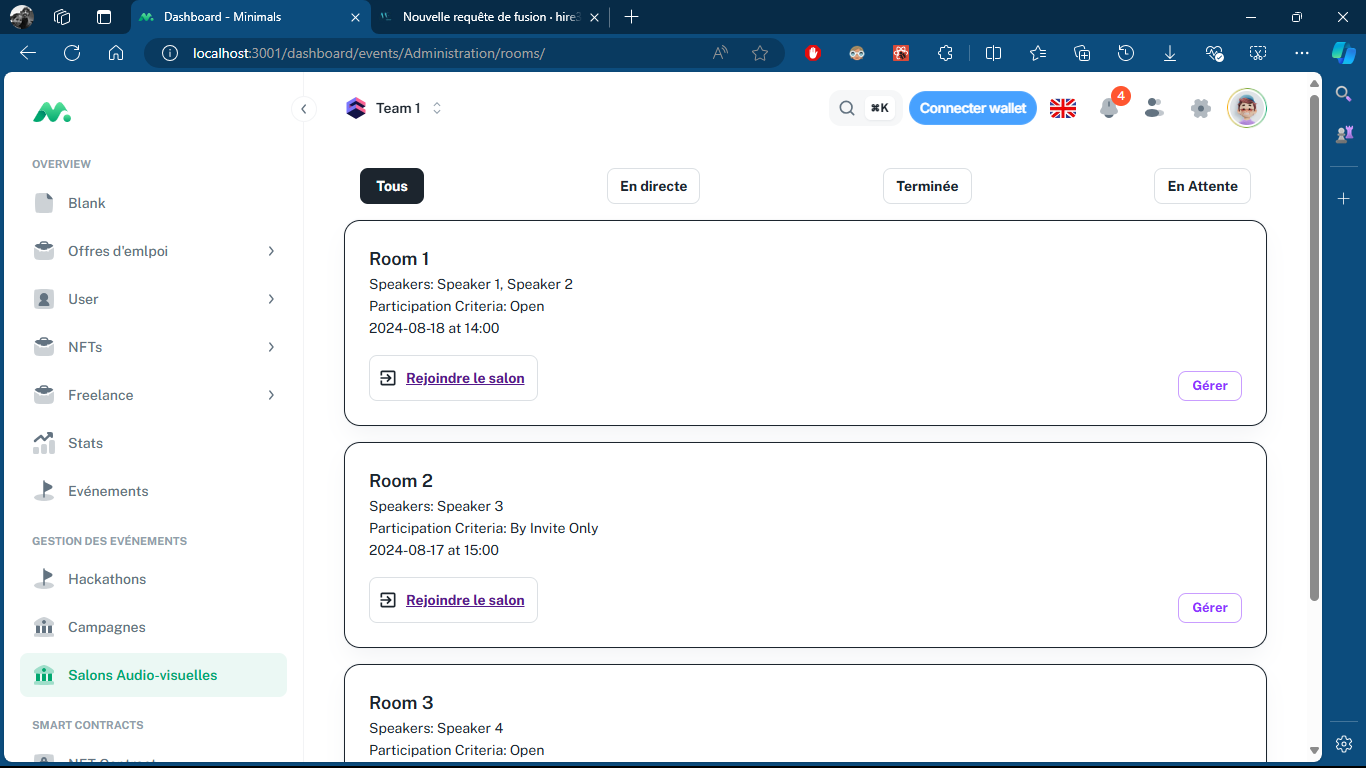The image size is (1366, 768).
Task: Click the Room 1 join arrow icon
Action: click(388, 378)
